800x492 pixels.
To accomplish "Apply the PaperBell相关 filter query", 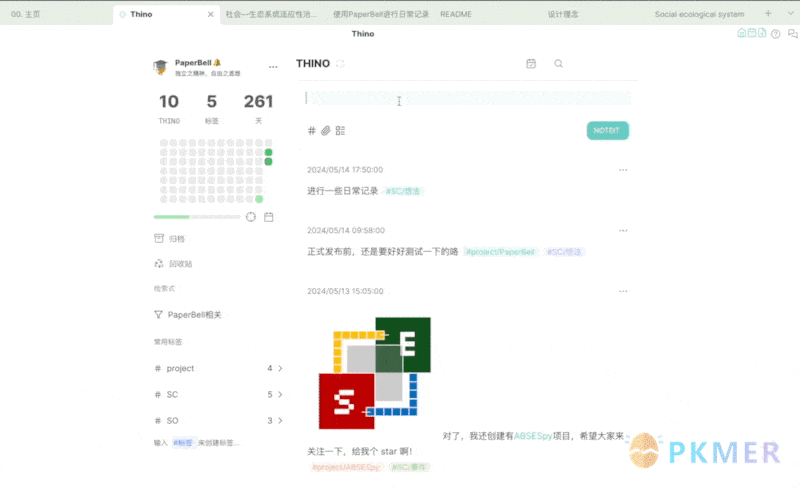I will [188, 314].
